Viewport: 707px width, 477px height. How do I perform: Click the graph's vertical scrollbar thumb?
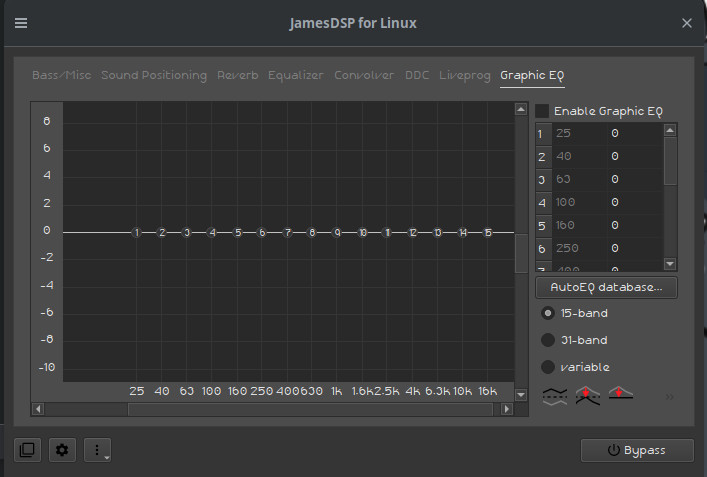521,253
